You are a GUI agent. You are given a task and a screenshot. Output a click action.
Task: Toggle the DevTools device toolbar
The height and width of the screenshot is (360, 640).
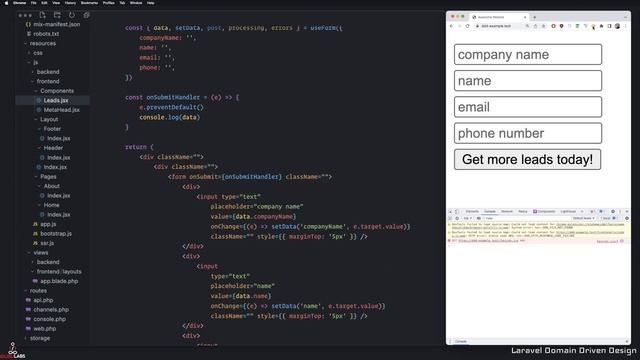tap(457, 211)
